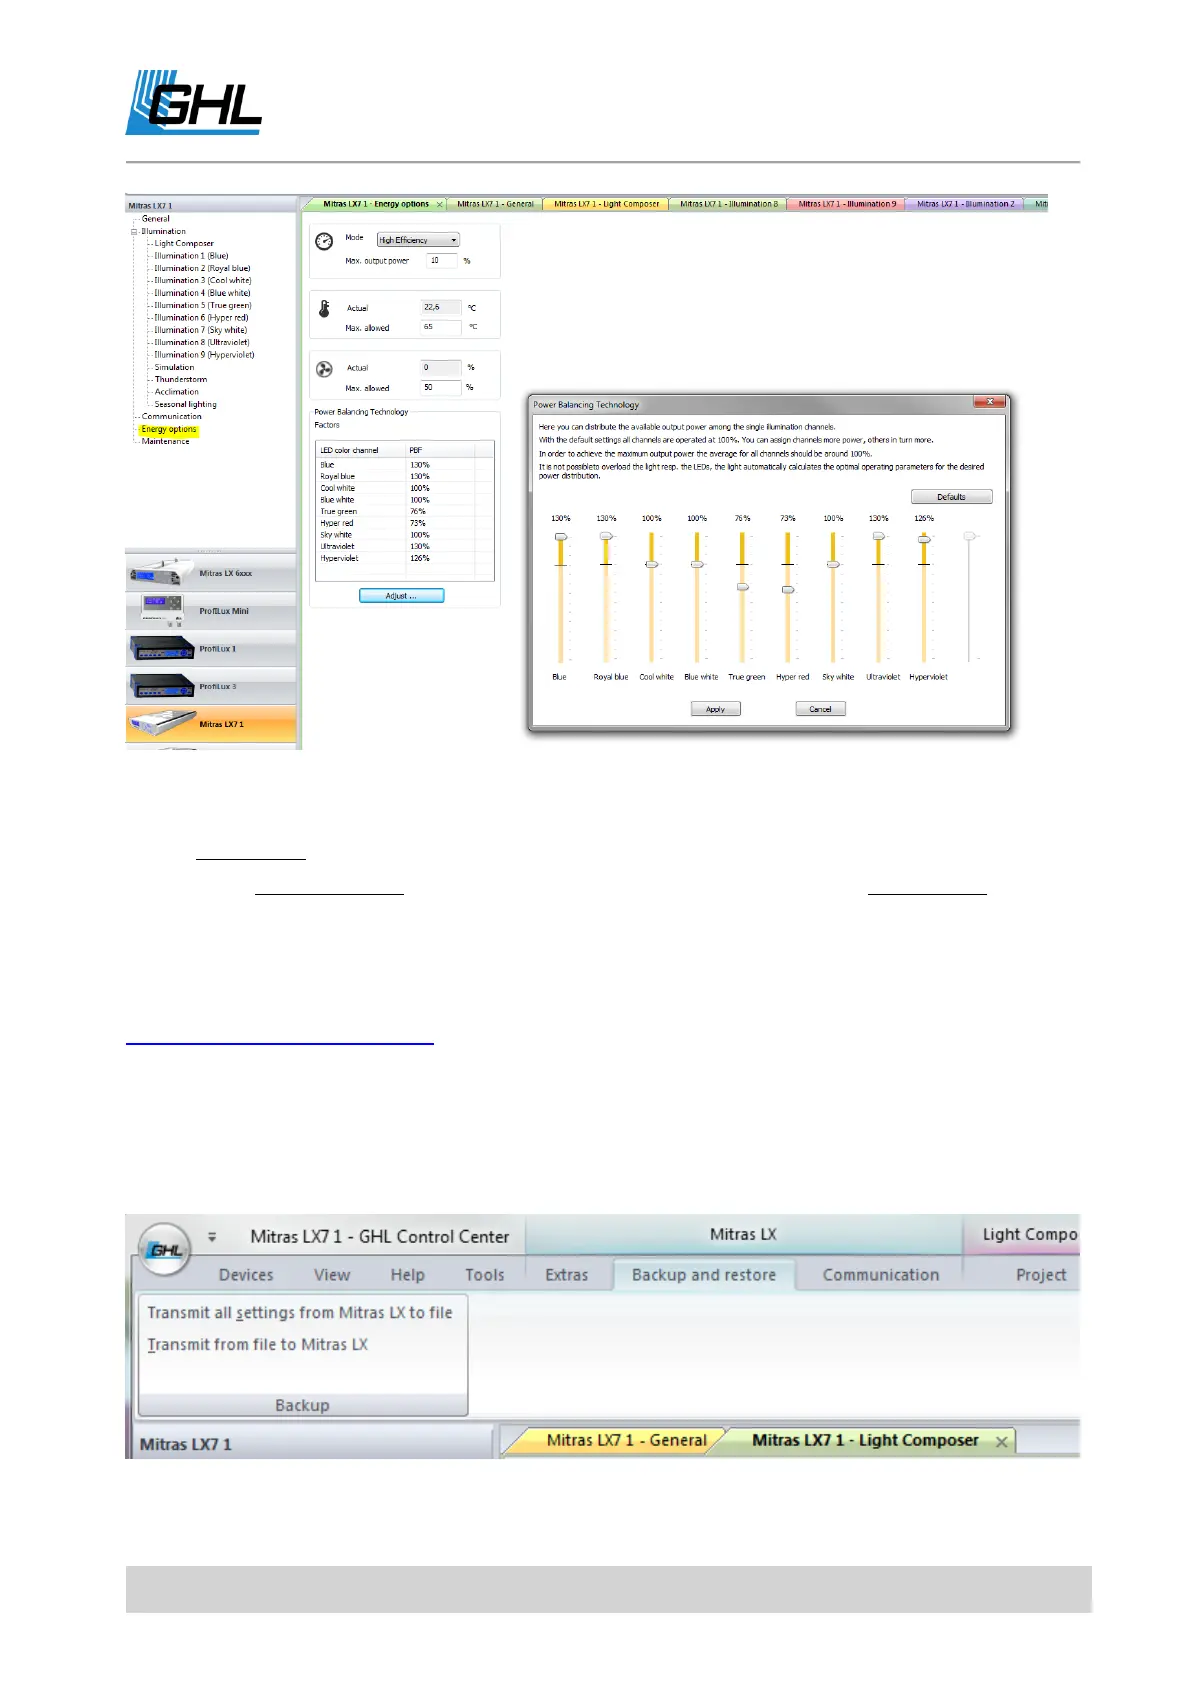
Task: Select Thunderstorm in the tree
Action: tap(181, 380)
